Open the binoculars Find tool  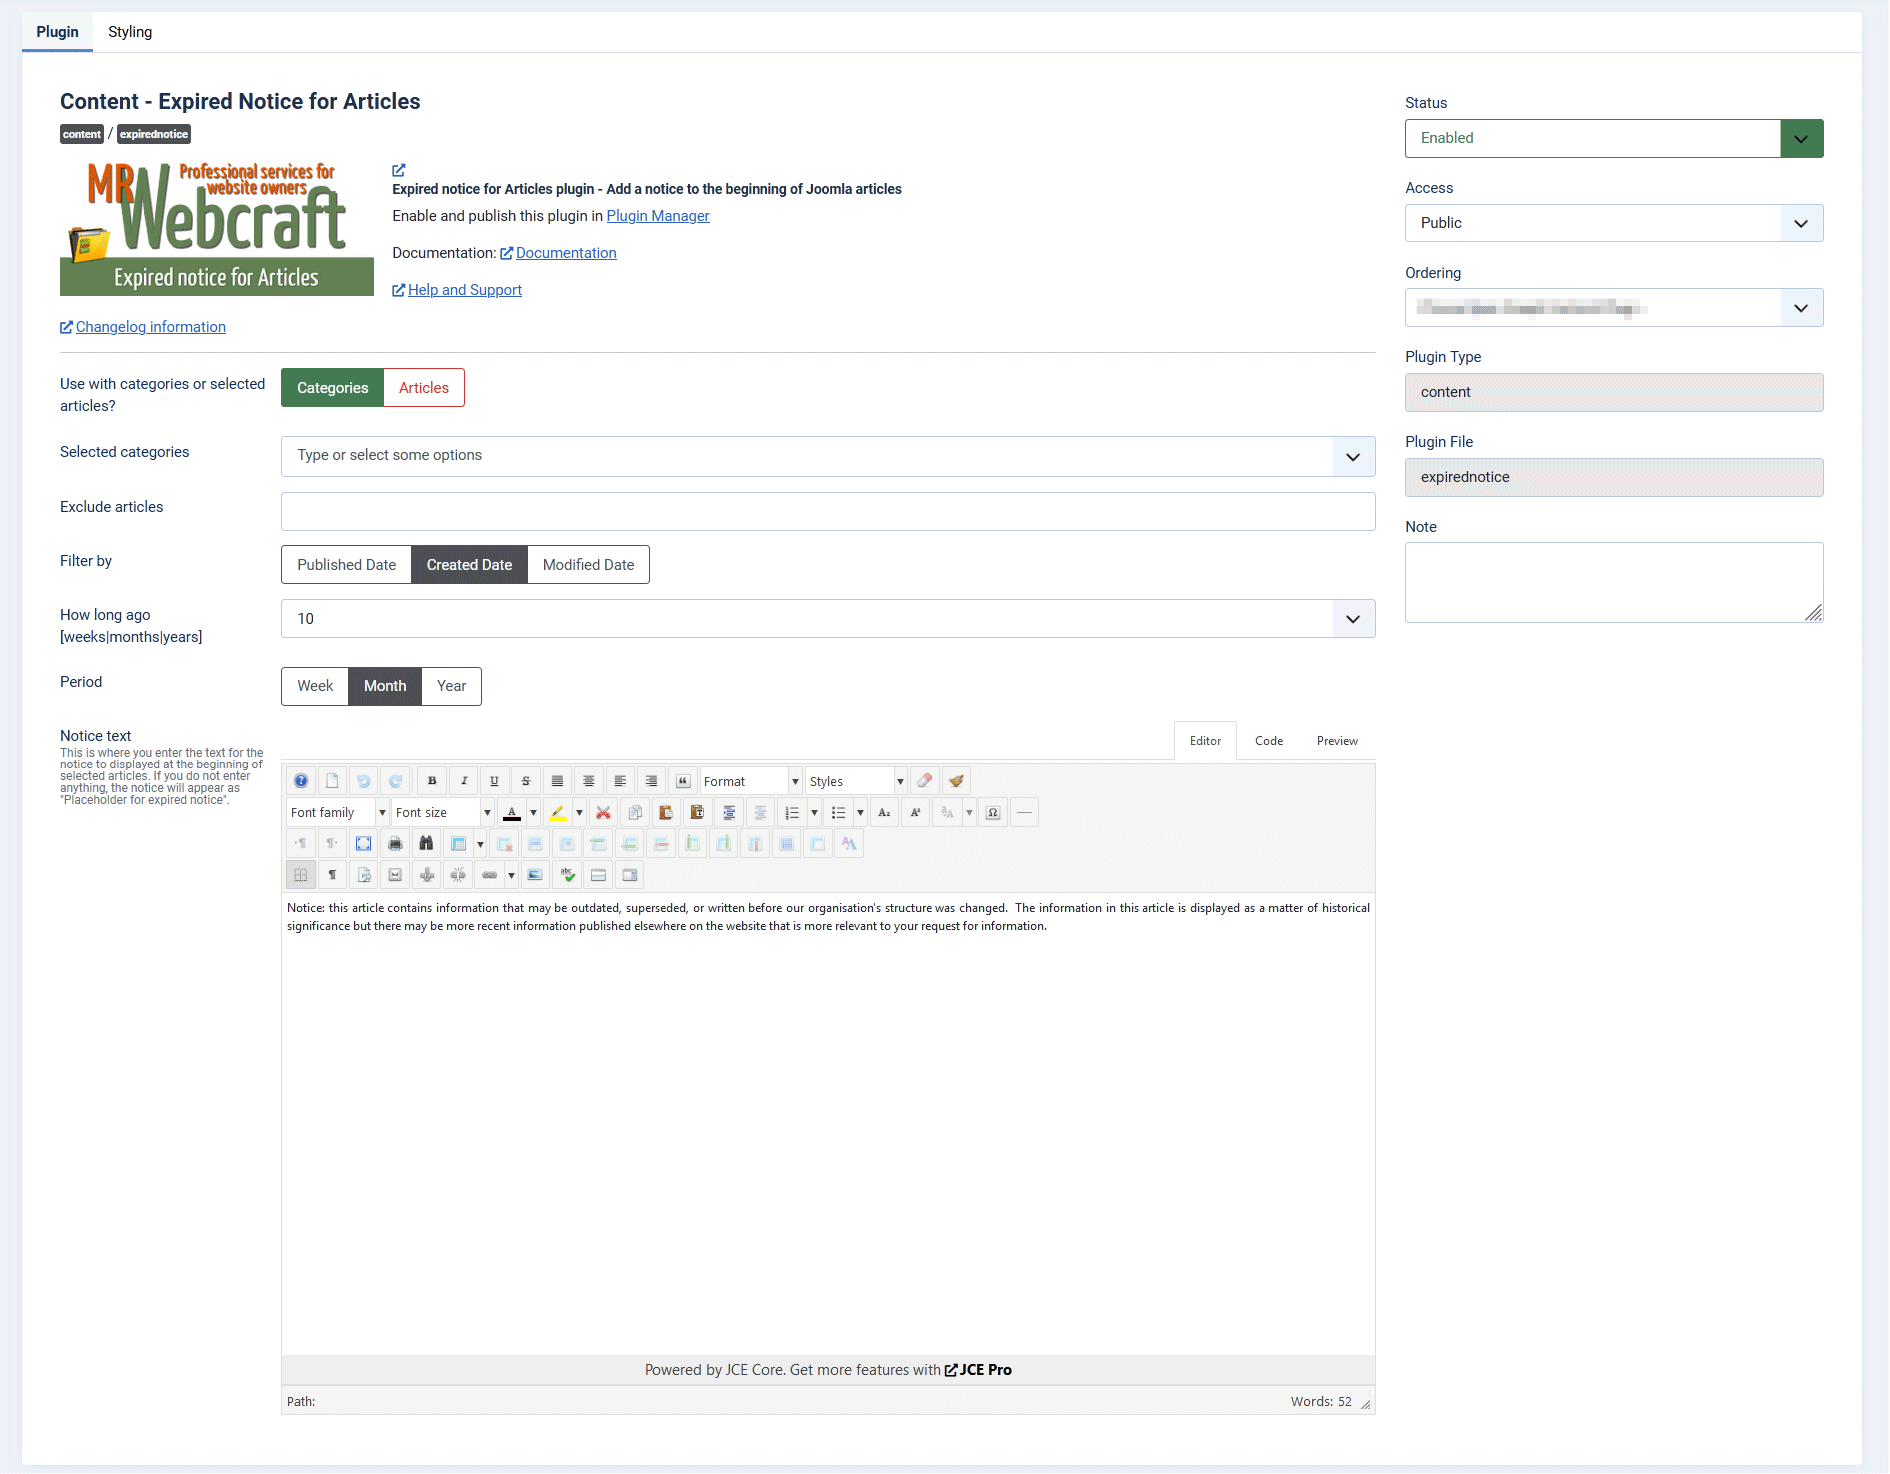tap(426, 844)
